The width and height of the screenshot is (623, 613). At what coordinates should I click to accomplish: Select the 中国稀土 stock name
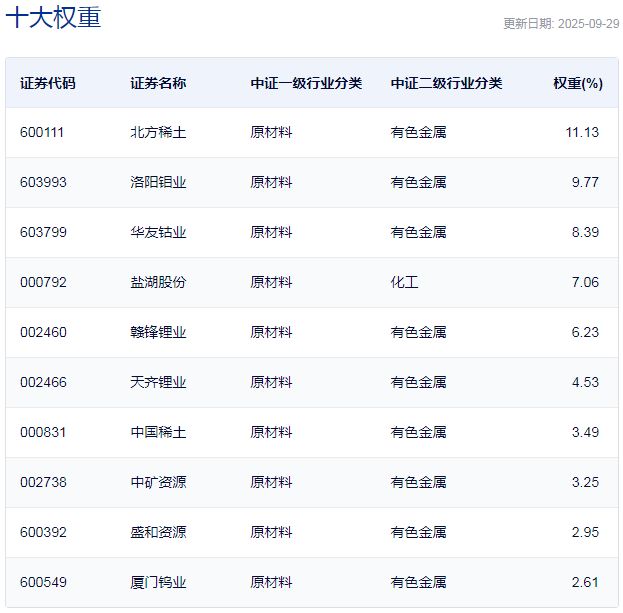tap(158, 432)
